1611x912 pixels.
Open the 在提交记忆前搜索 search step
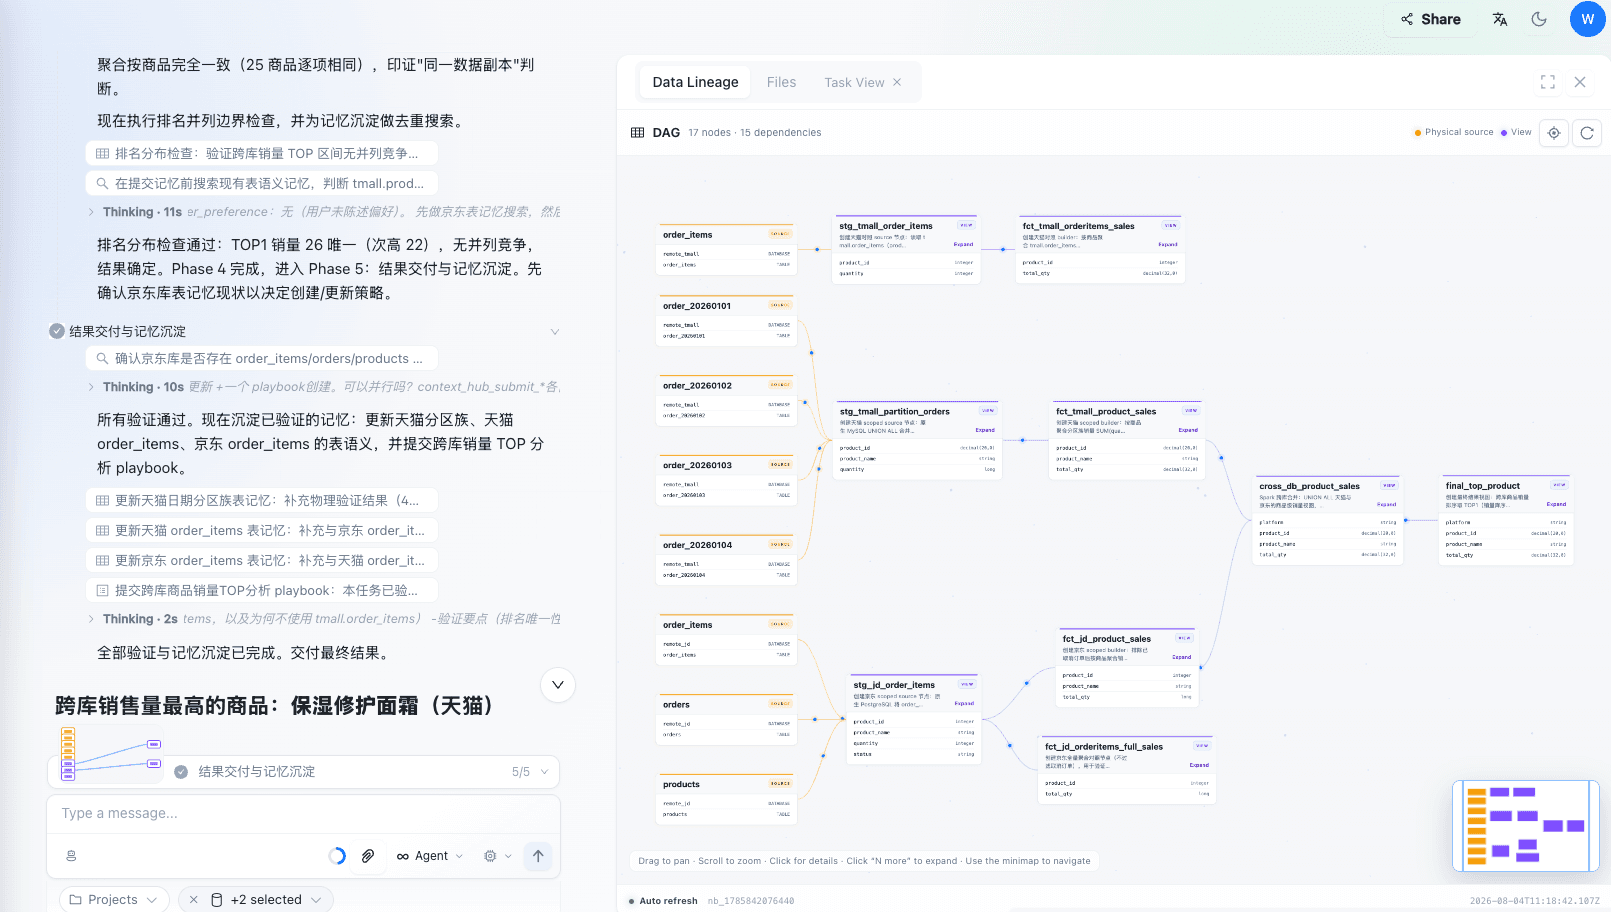(x=262, y=183)
